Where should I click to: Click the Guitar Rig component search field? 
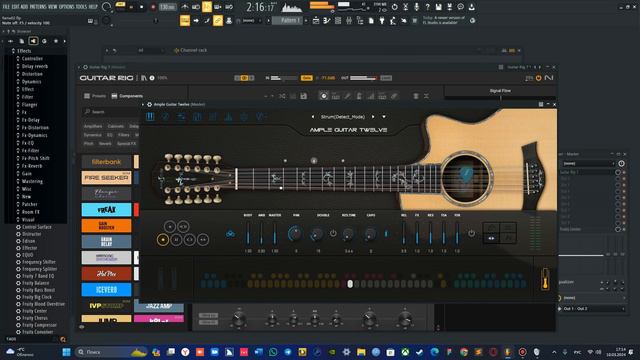[111, 111]
